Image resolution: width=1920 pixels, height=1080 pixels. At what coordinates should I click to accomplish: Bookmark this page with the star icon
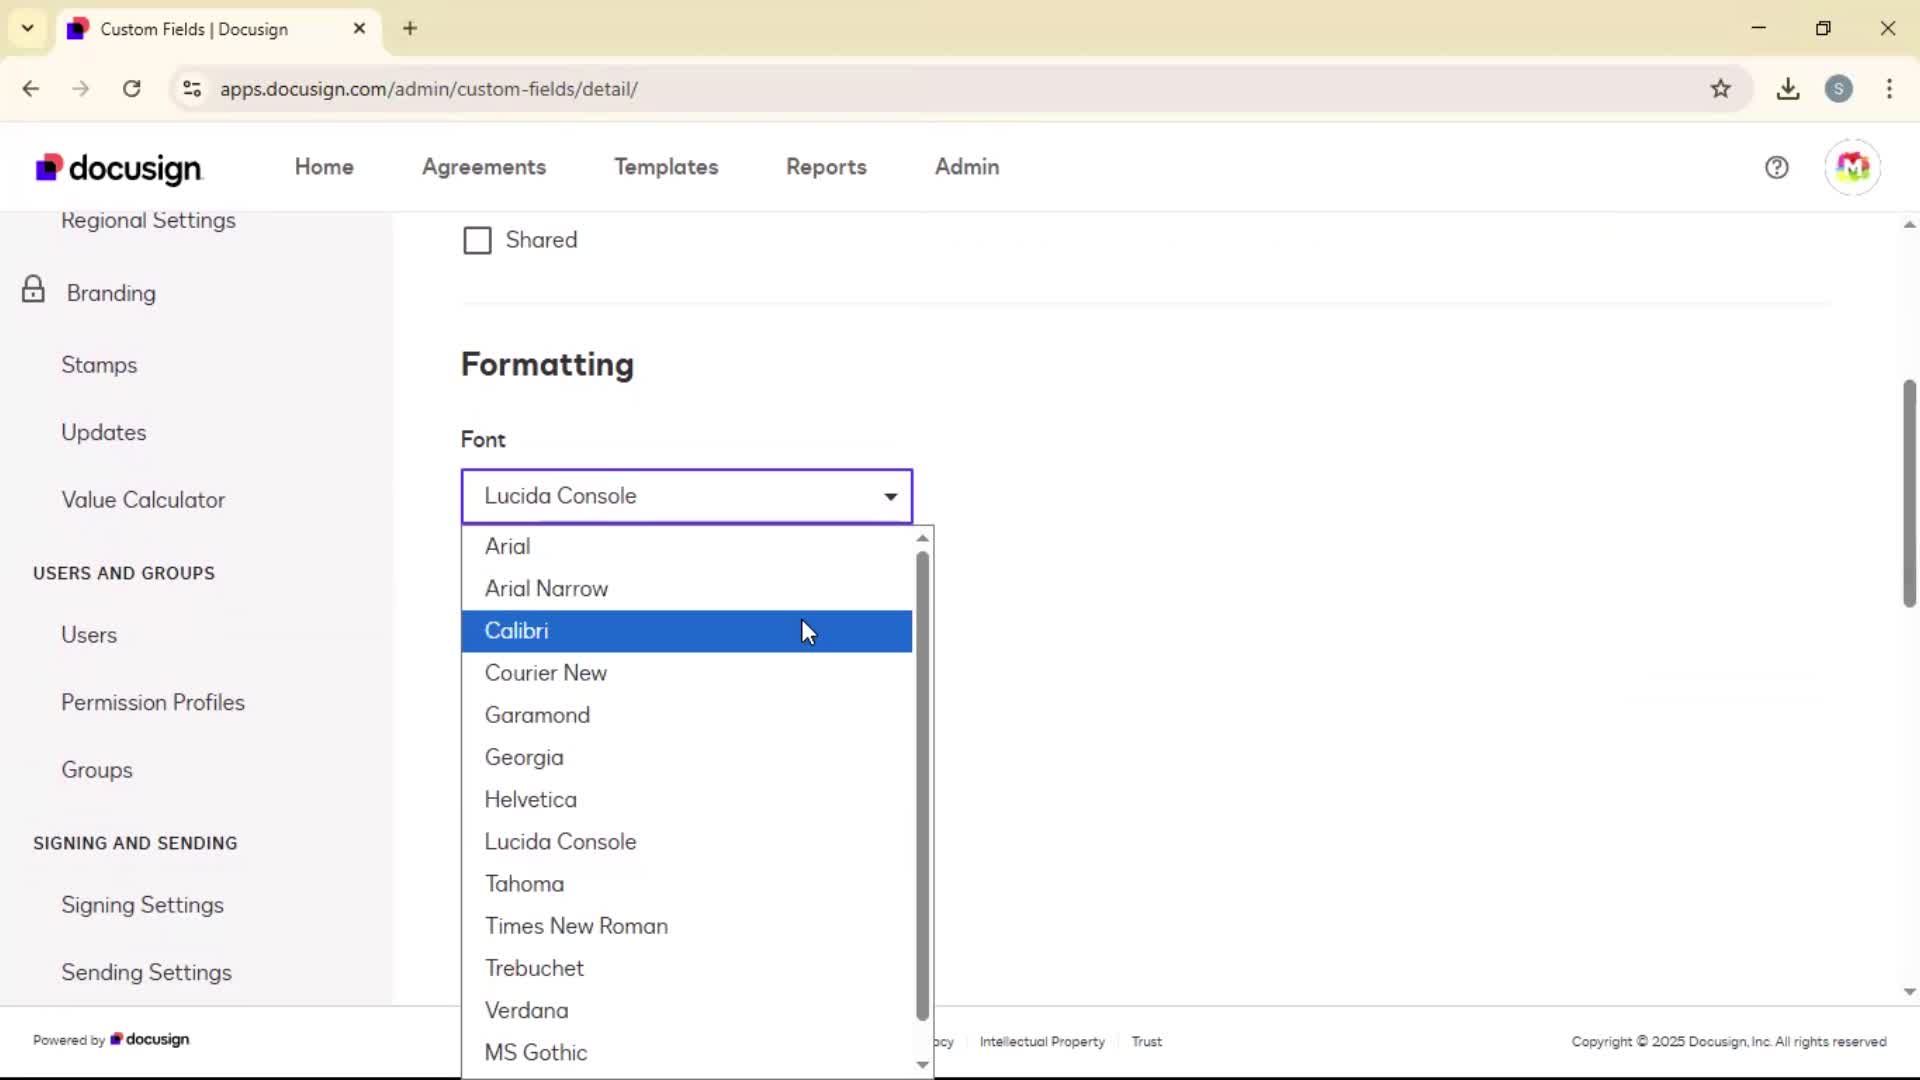[1720, 89]
